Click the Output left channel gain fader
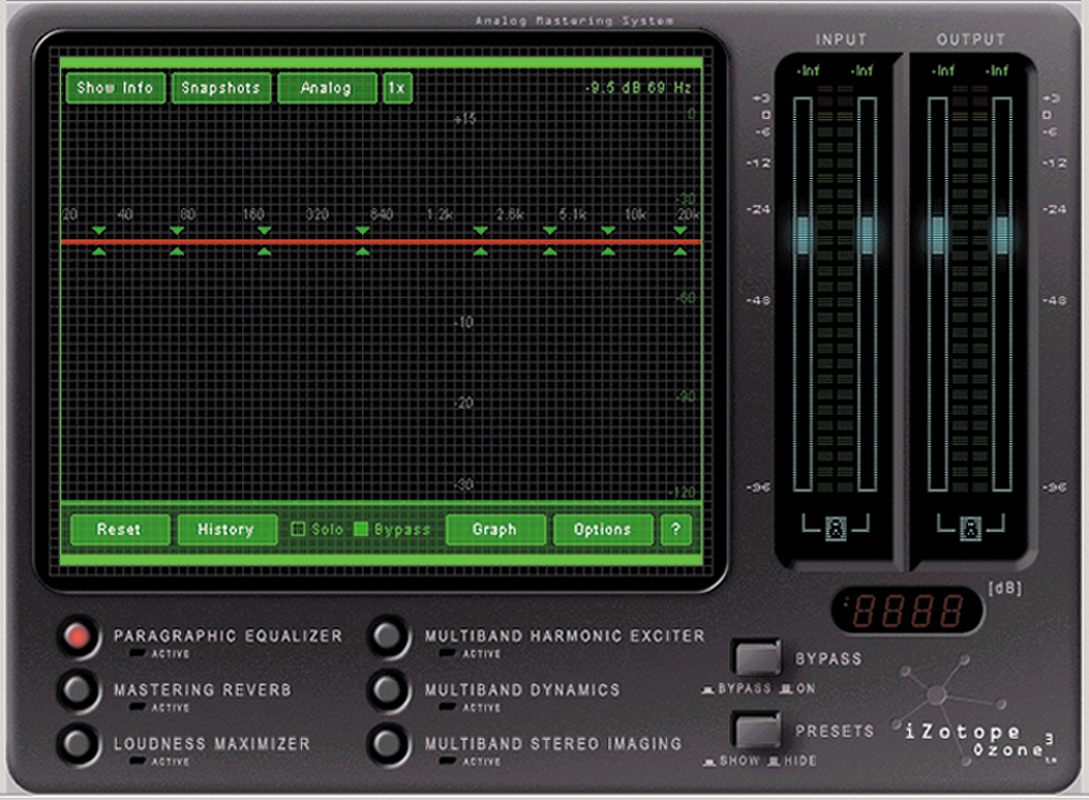 938,235
